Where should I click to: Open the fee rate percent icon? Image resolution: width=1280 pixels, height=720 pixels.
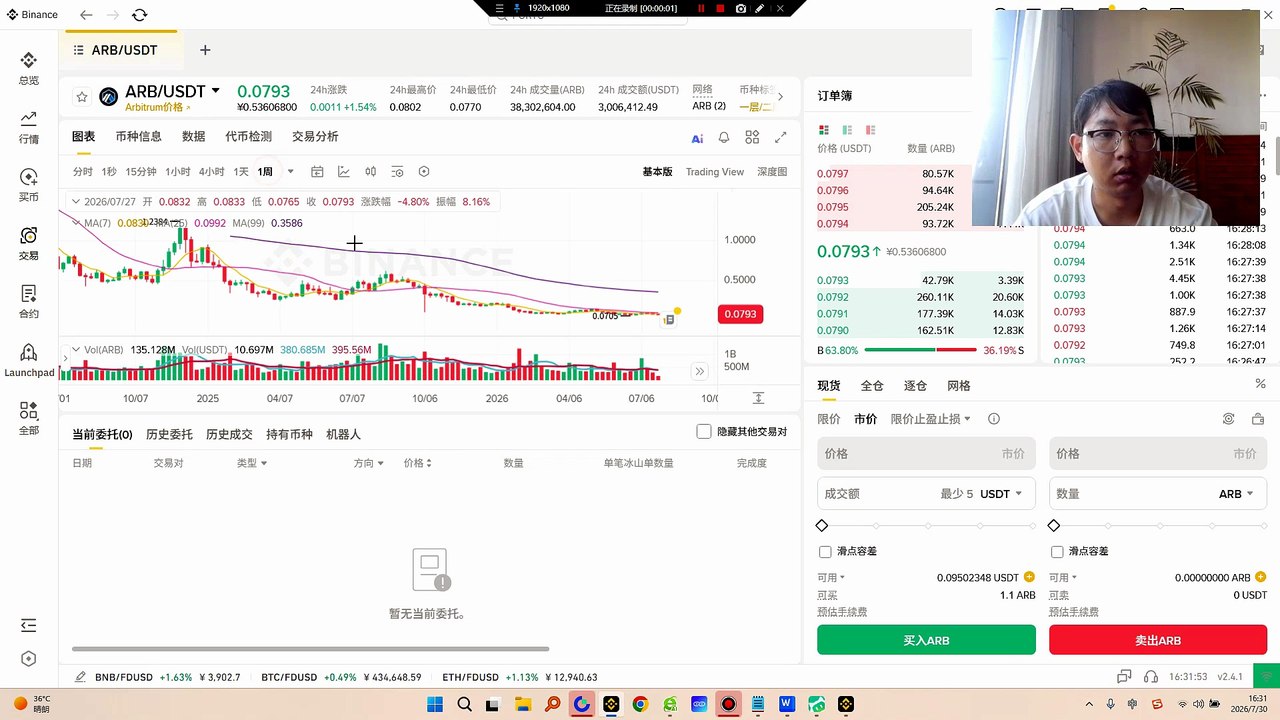pyautogui.click(x=1260, y=384)
